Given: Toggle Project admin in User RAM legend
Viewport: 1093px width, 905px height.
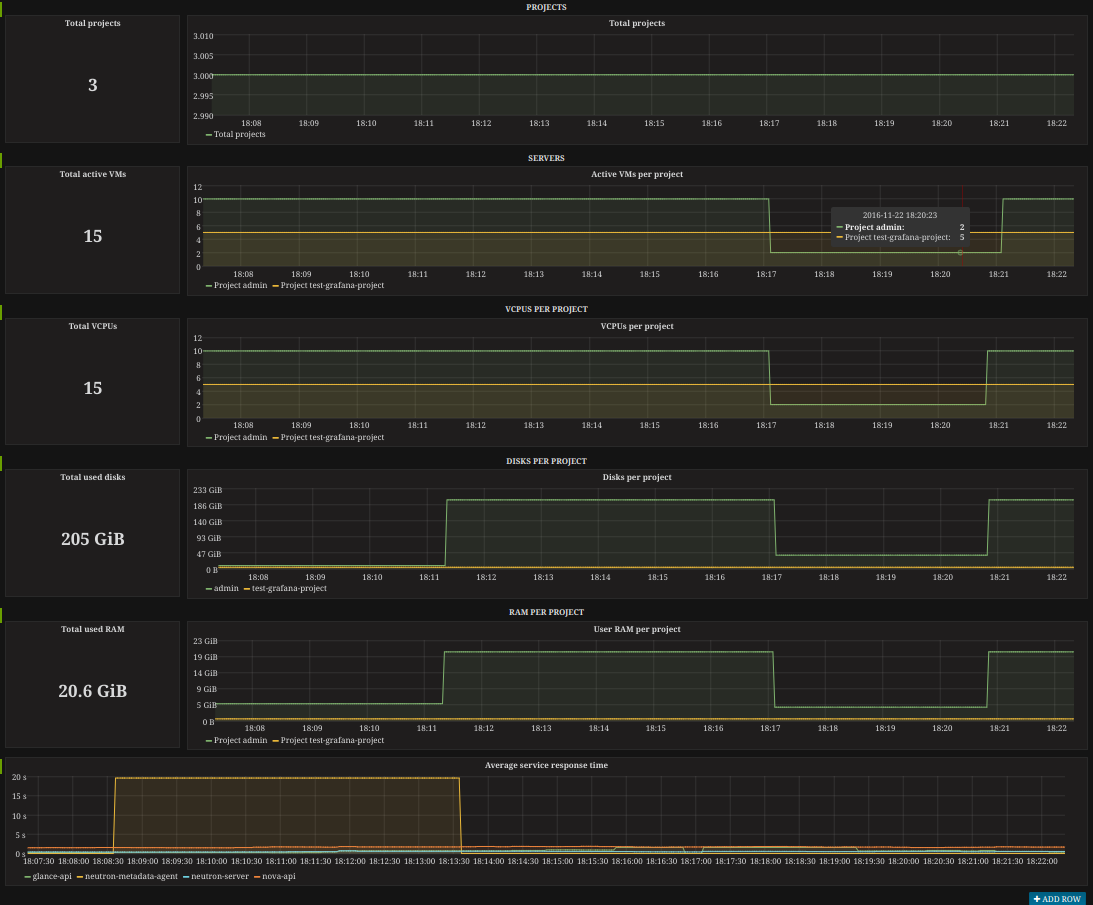Looking at the screenshot, I should [240, 740].
